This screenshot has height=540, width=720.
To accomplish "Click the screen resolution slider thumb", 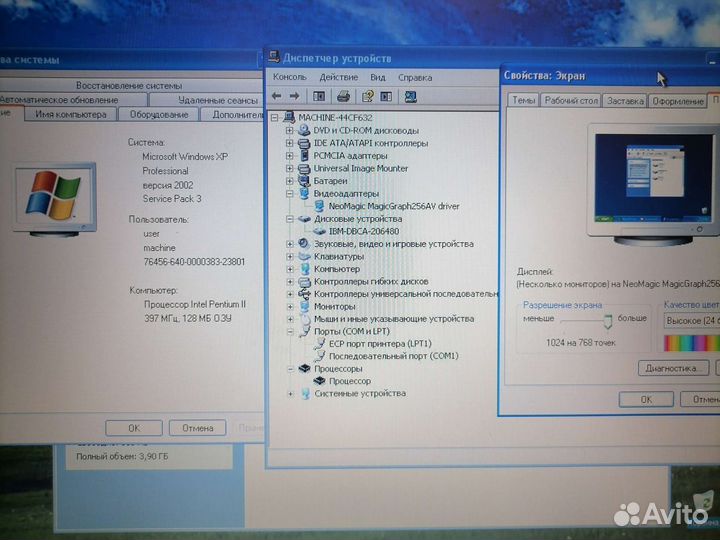I will pos(608,321).
